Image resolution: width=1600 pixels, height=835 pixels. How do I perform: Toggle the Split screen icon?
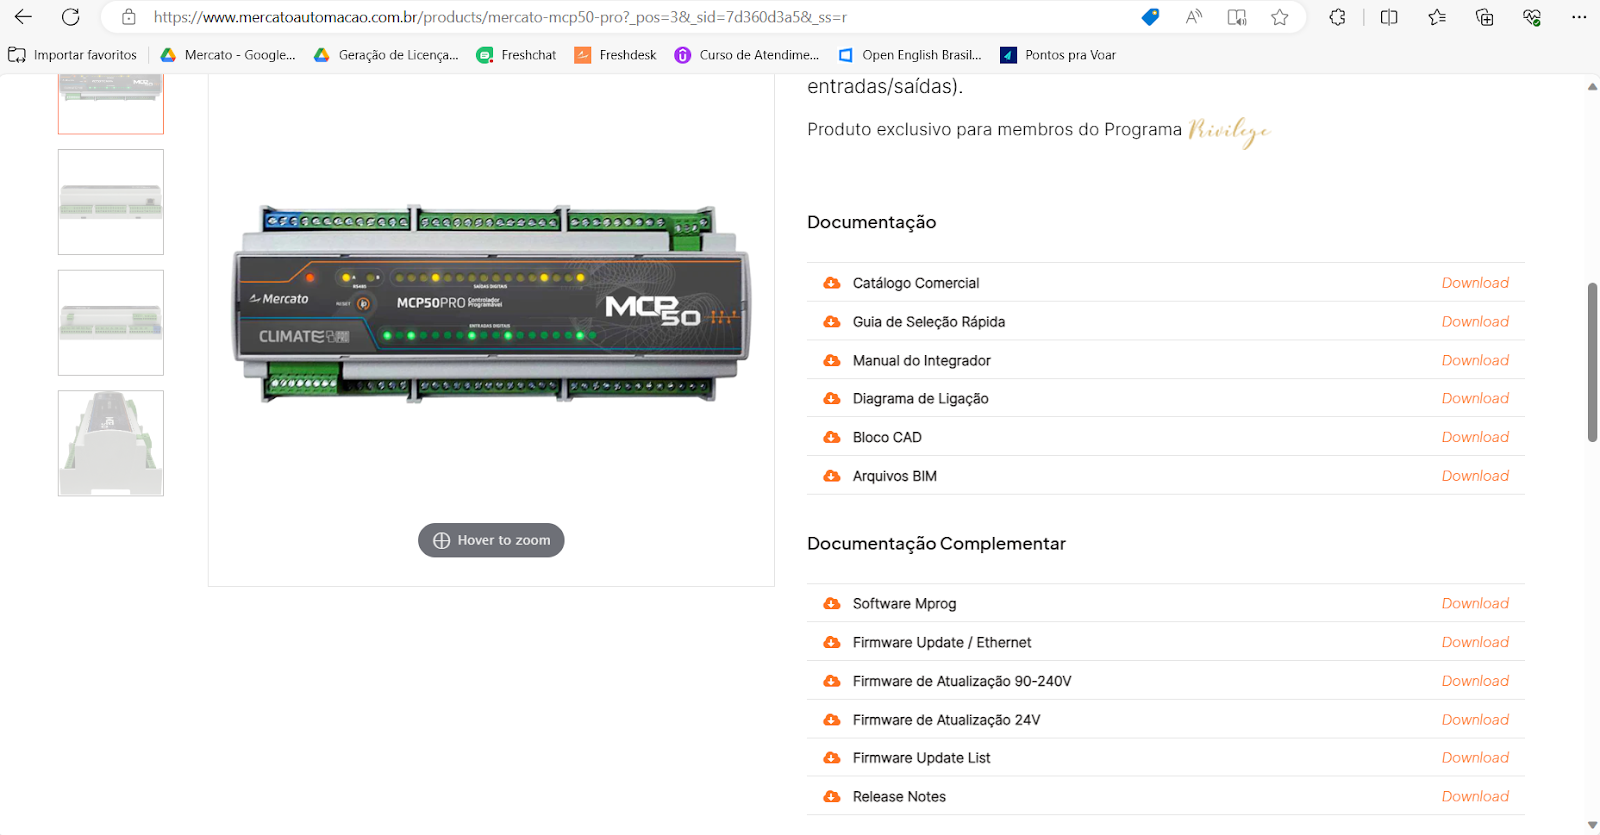pyautogui.click(x=1389, y=17)
